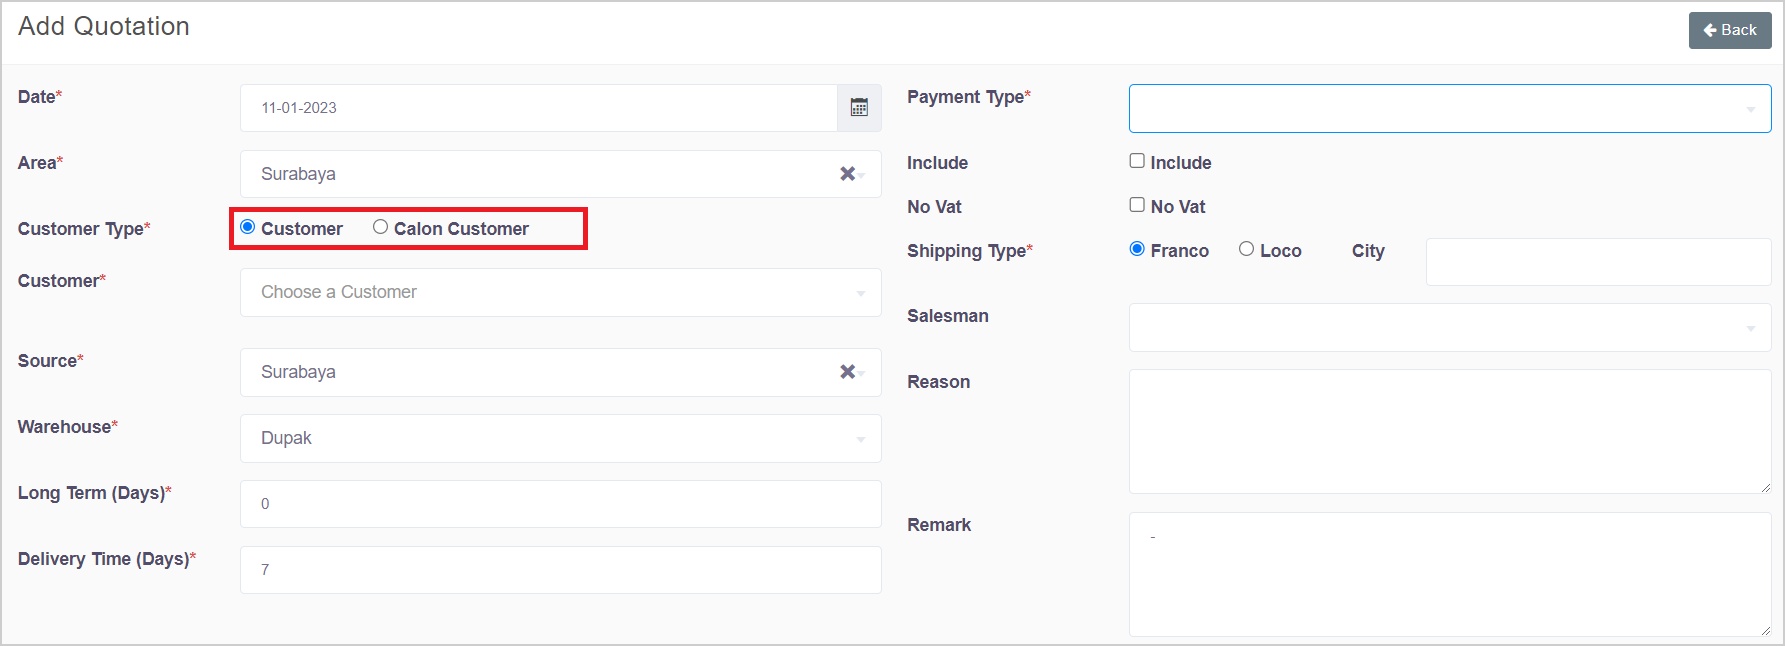Screen dimensions: 1785x646
Task: Expand the Salesman dropdown
Action: click(1449, 328)
